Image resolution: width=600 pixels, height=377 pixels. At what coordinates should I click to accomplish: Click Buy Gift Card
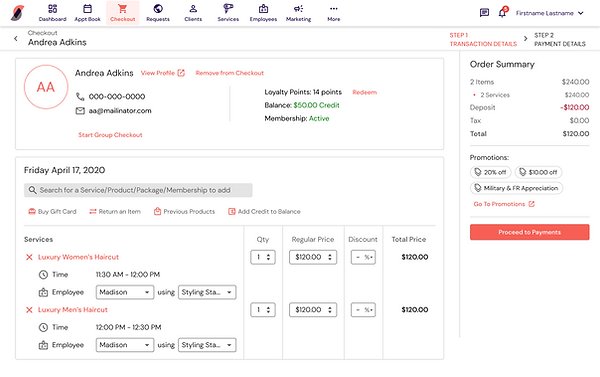point(52,211)
